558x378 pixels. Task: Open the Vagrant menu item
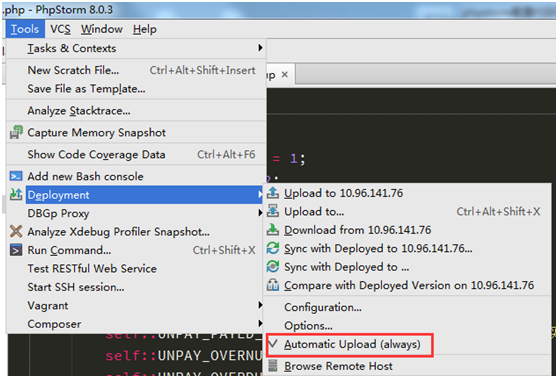(x=136, y=305)
